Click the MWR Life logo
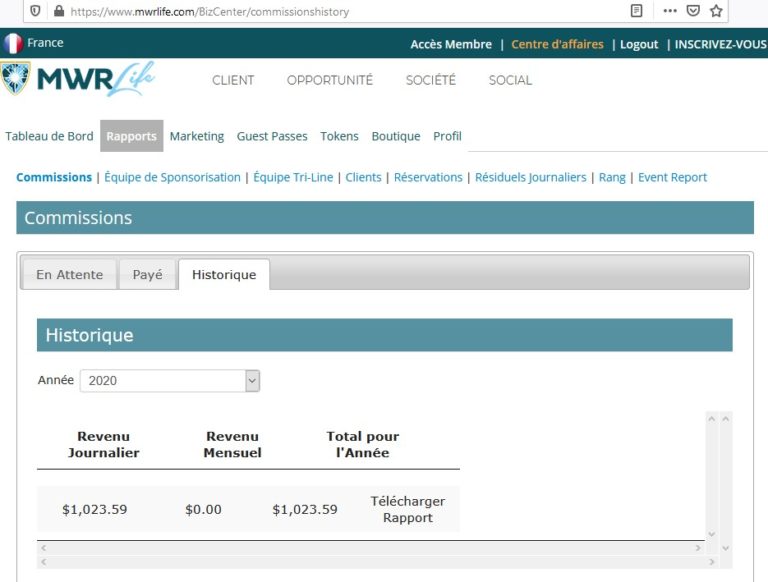Viewport: 768px width, 582px height. [78, 79]
